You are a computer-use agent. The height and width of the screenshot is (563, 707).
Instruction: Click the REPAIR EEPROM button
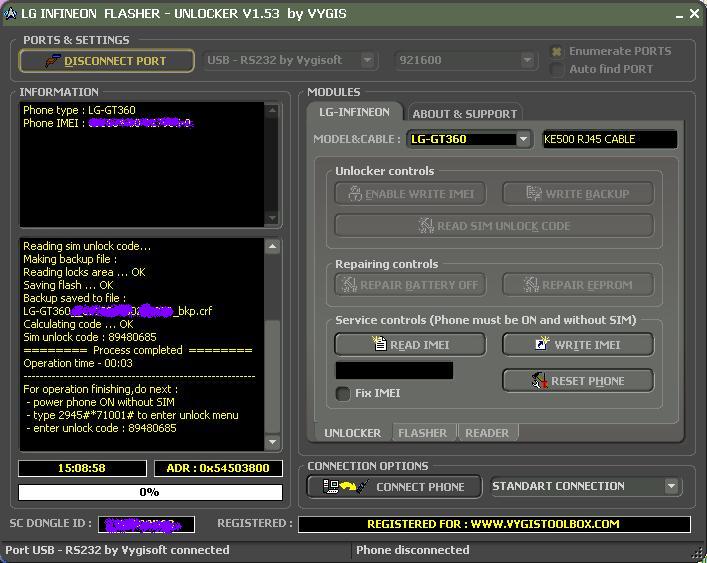(578, 284)
